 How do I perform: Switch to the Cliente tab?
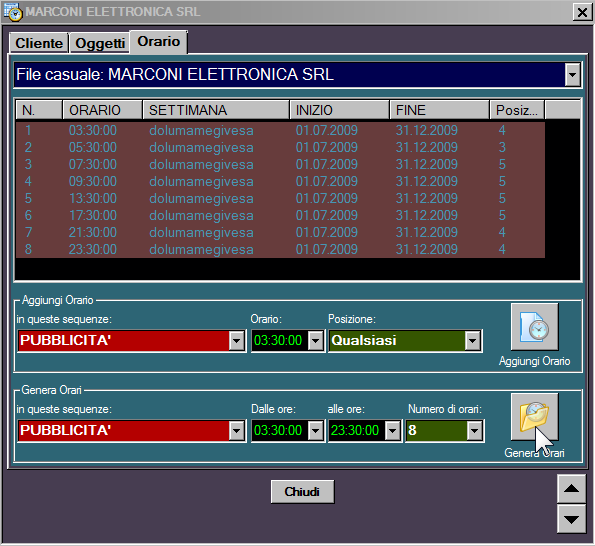pyautogui.click(x=39, y=43)
